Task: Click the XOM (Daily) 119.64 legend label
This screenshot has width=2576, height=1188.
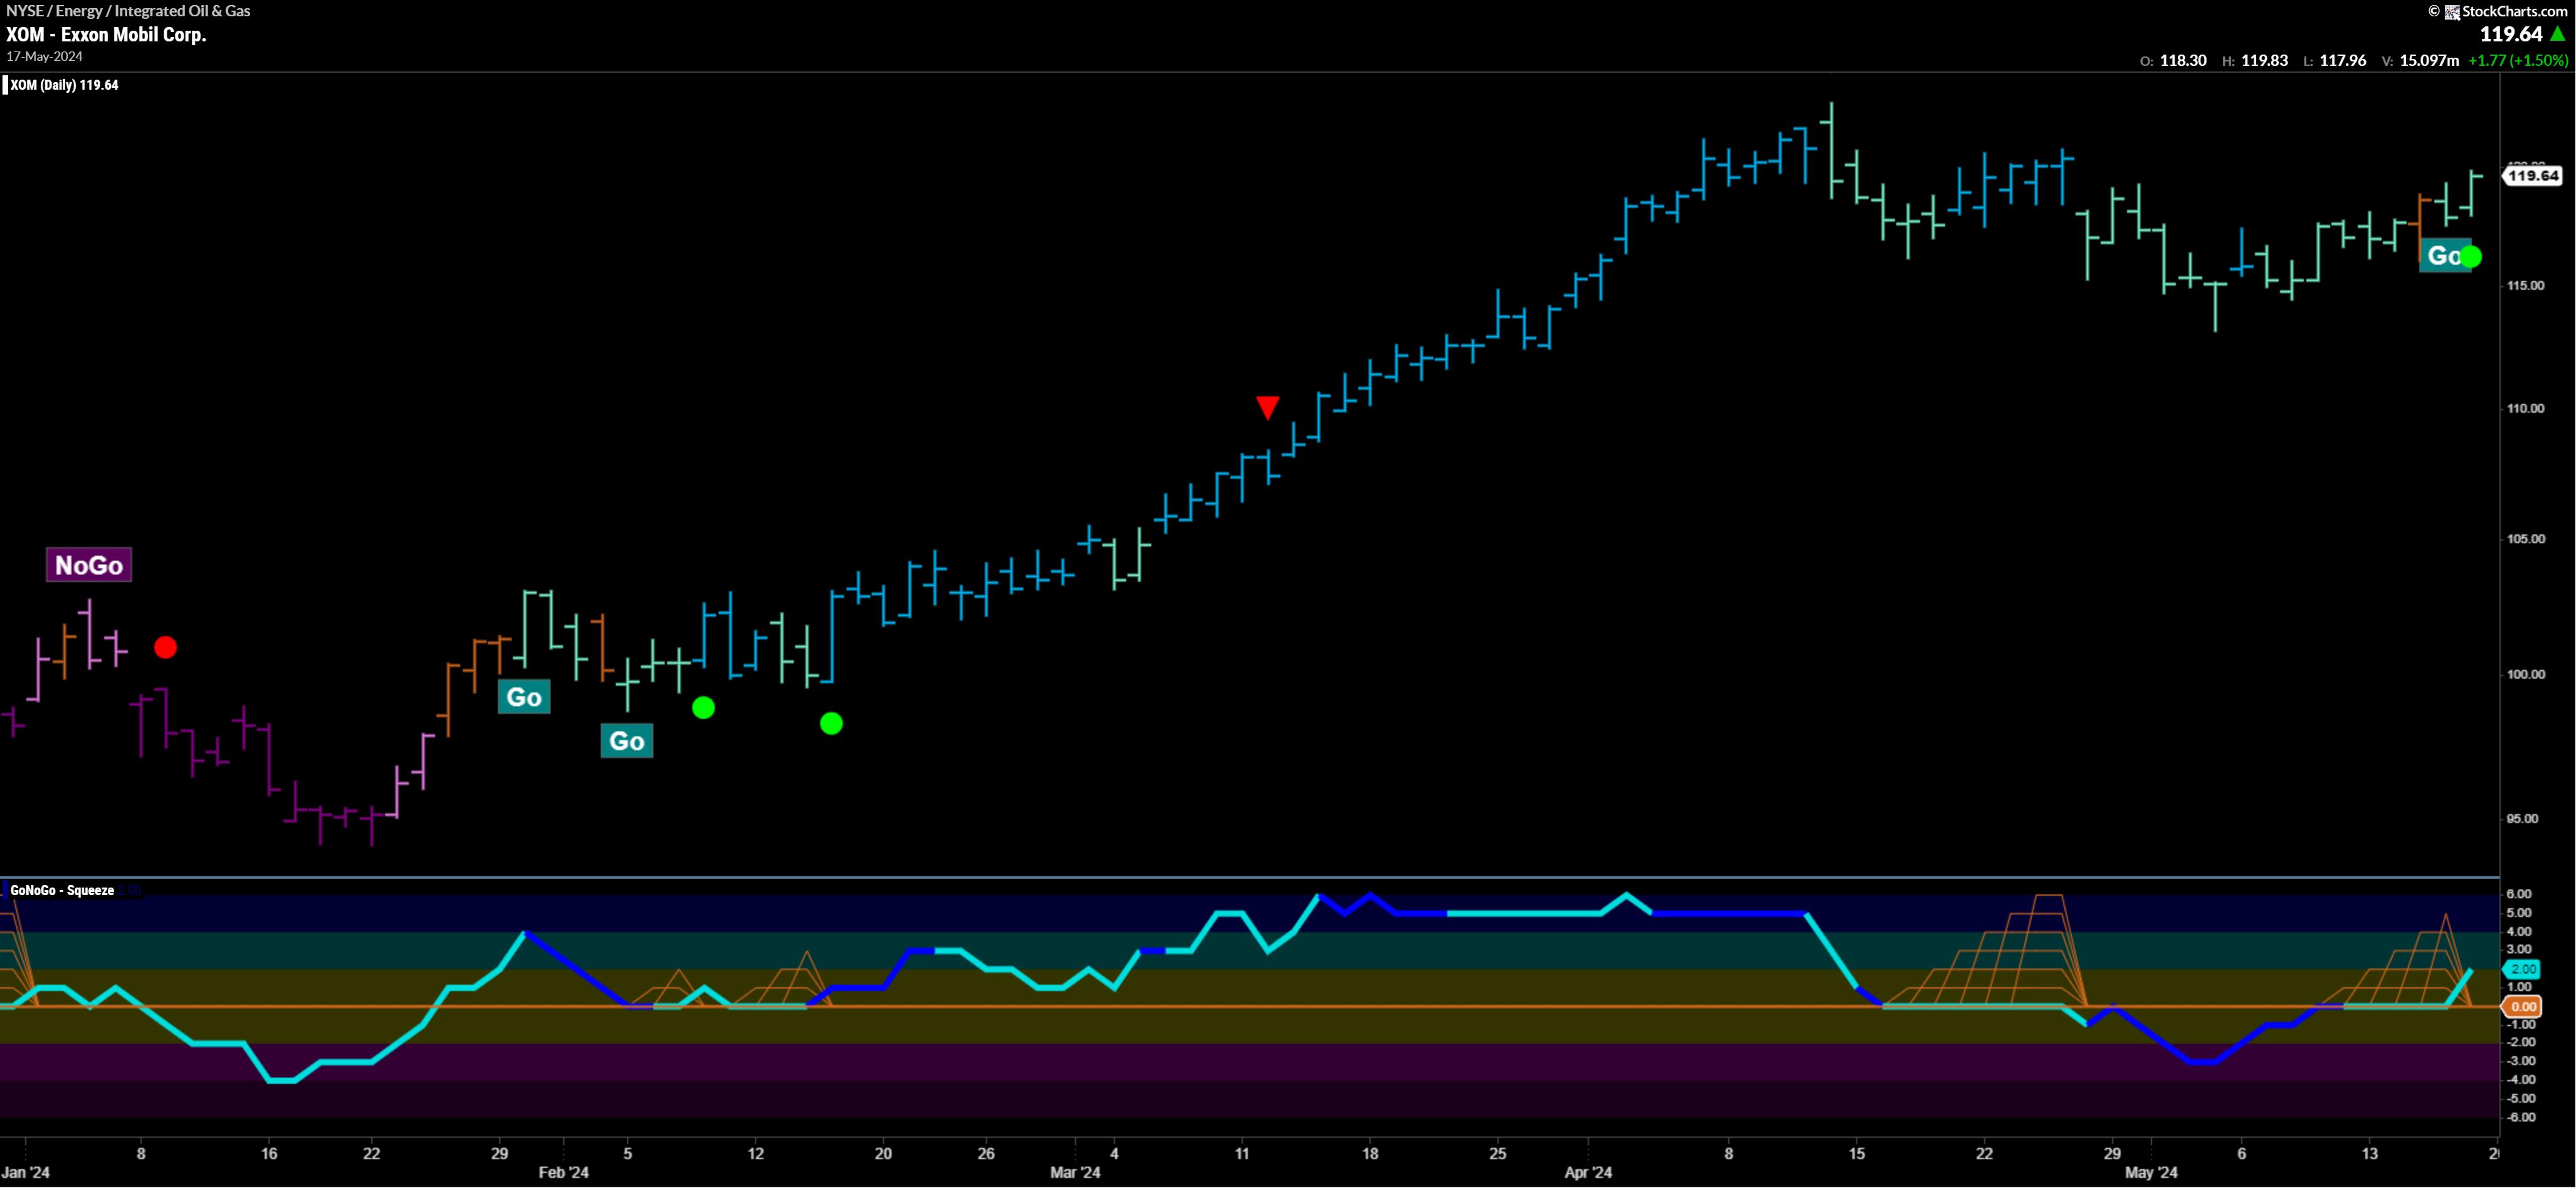Action: click(64, 85)
